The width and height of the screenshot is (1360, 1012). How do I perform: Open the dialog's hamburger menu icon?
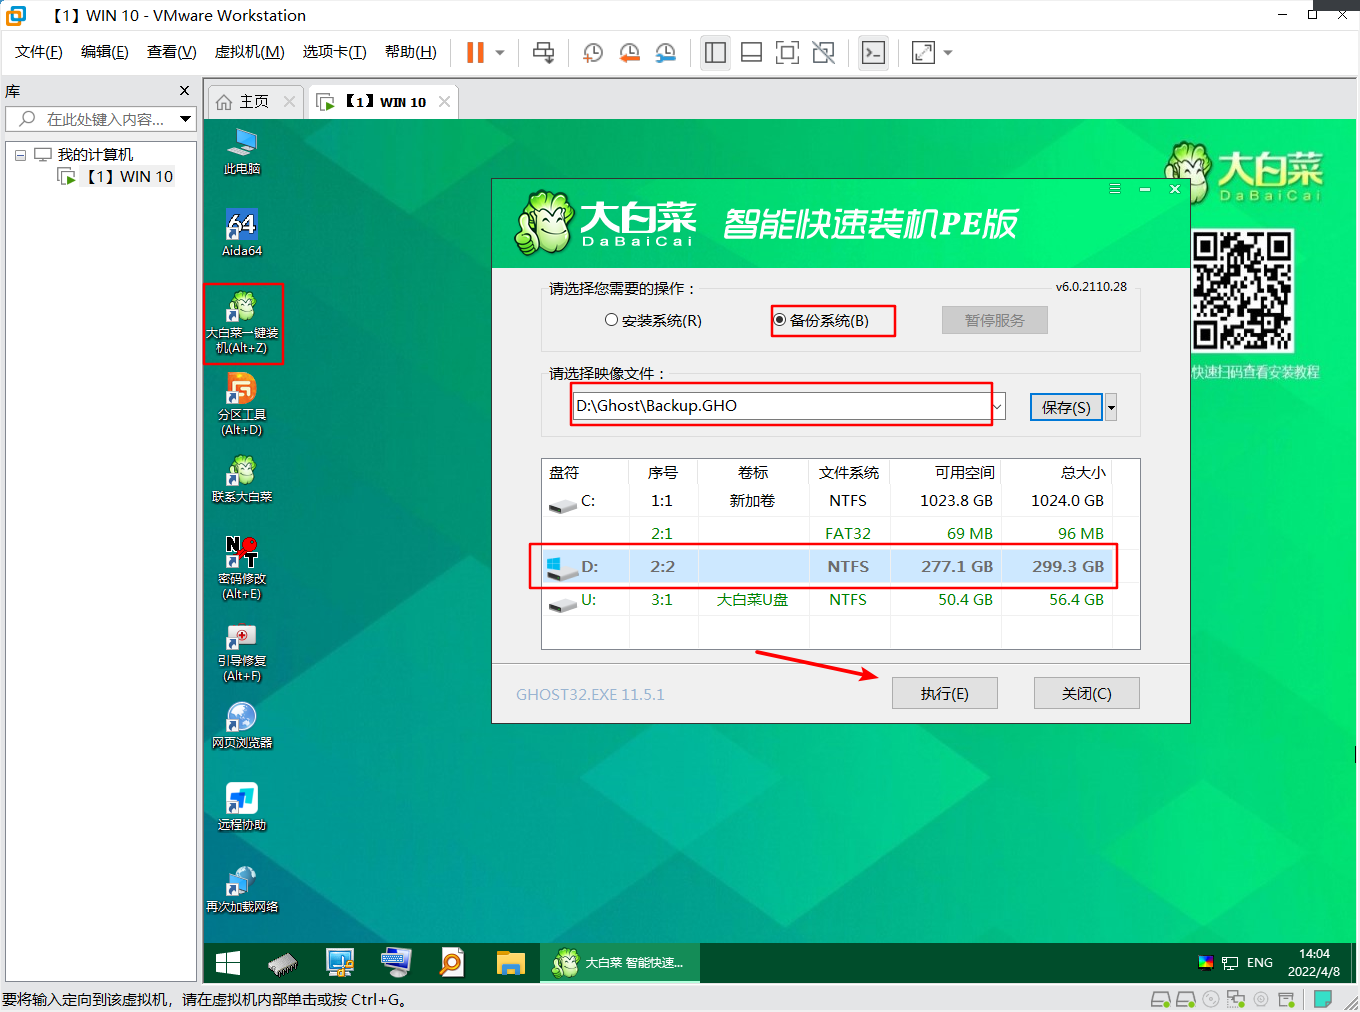1115,188
